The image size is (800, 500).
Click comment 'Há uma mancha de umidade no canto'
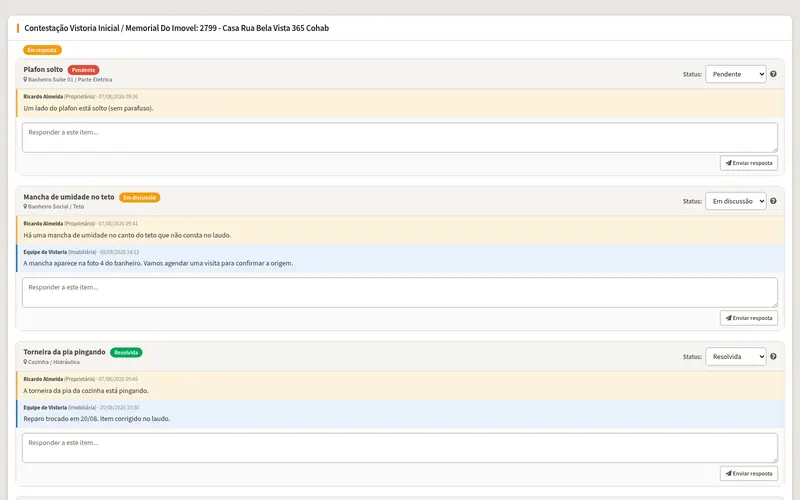pos(127,235)
